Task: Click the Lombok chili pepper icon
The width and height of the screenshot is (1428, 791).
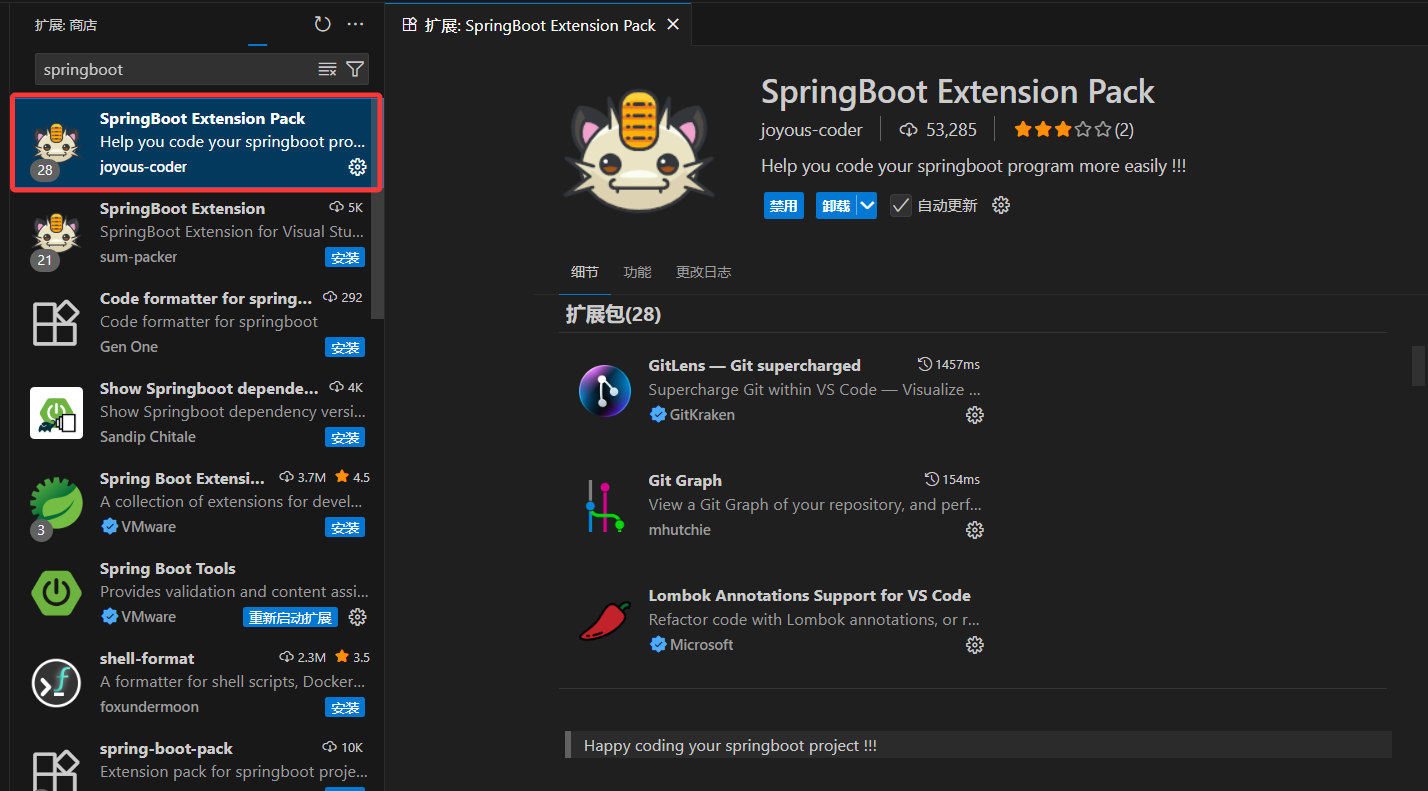Action: click(x=605, y=620)
